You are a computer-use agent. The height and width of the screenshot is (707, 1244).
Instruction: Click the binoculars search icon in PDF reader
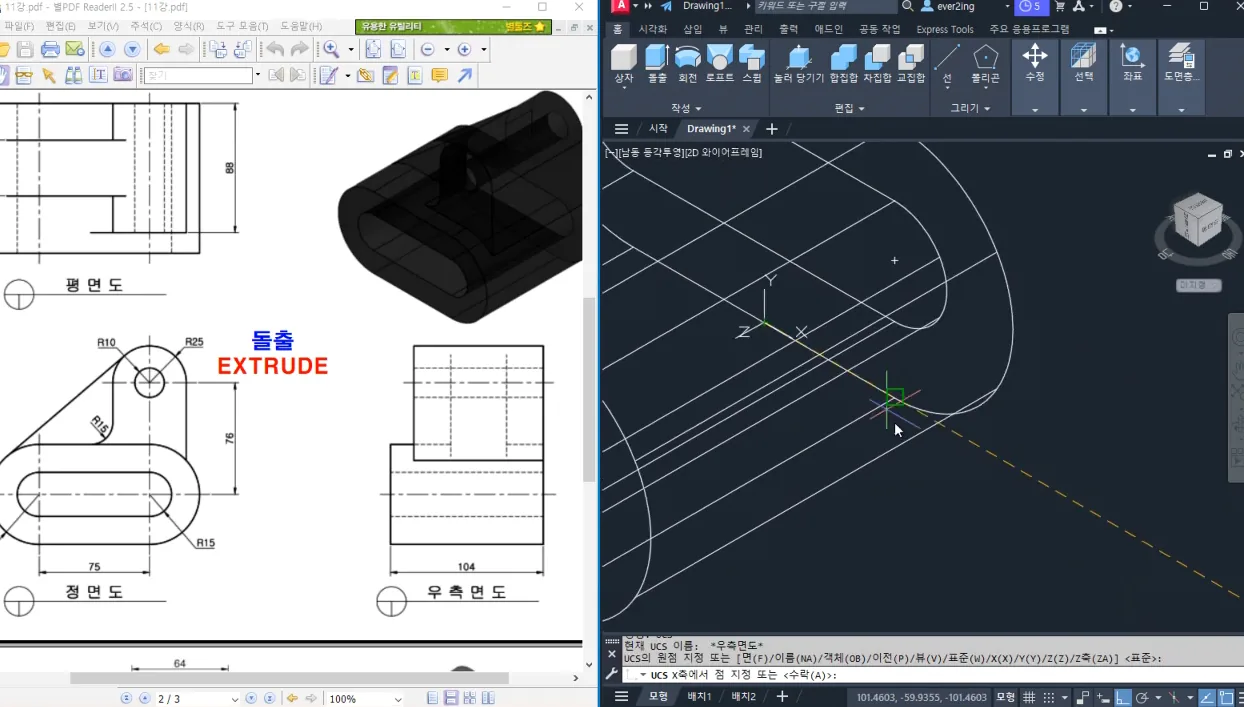[x=74, y=75]
